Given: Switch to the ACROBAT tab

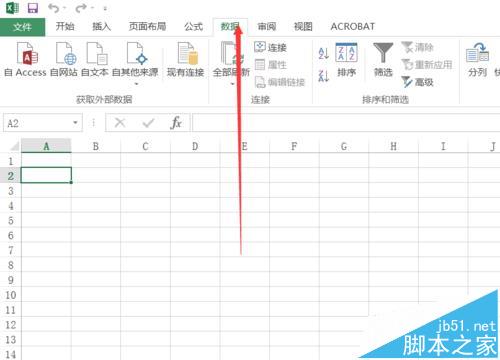Looking at the screenshot, I should (x=353, y=26).
